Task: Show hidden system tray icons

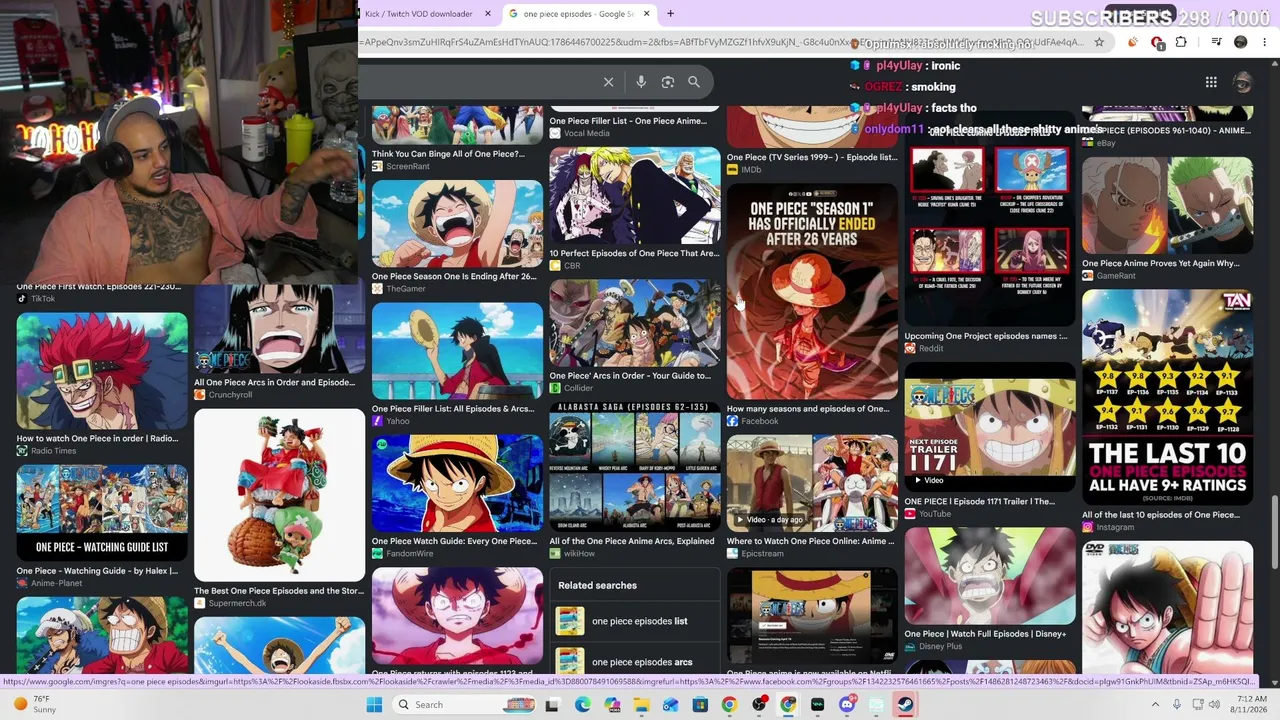Action: pyautogui.click(x=1155, y=705)
